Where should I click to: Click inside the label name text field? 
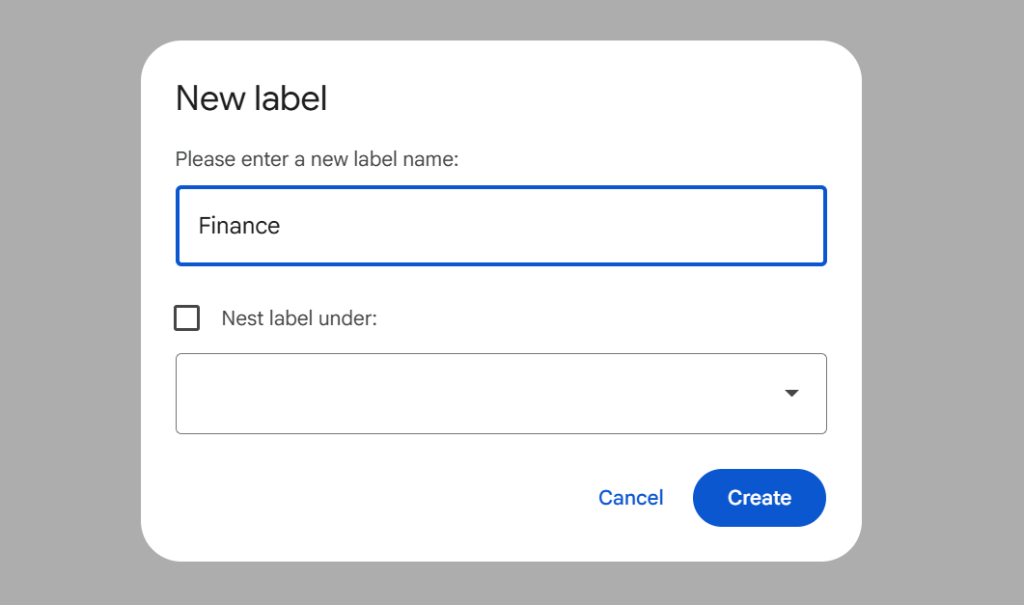point(500,226)
